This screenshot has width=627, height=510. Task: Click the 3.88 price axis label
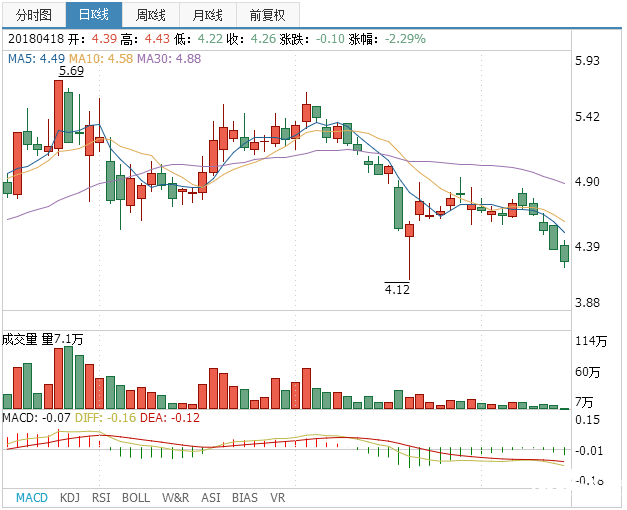point(587,303)
